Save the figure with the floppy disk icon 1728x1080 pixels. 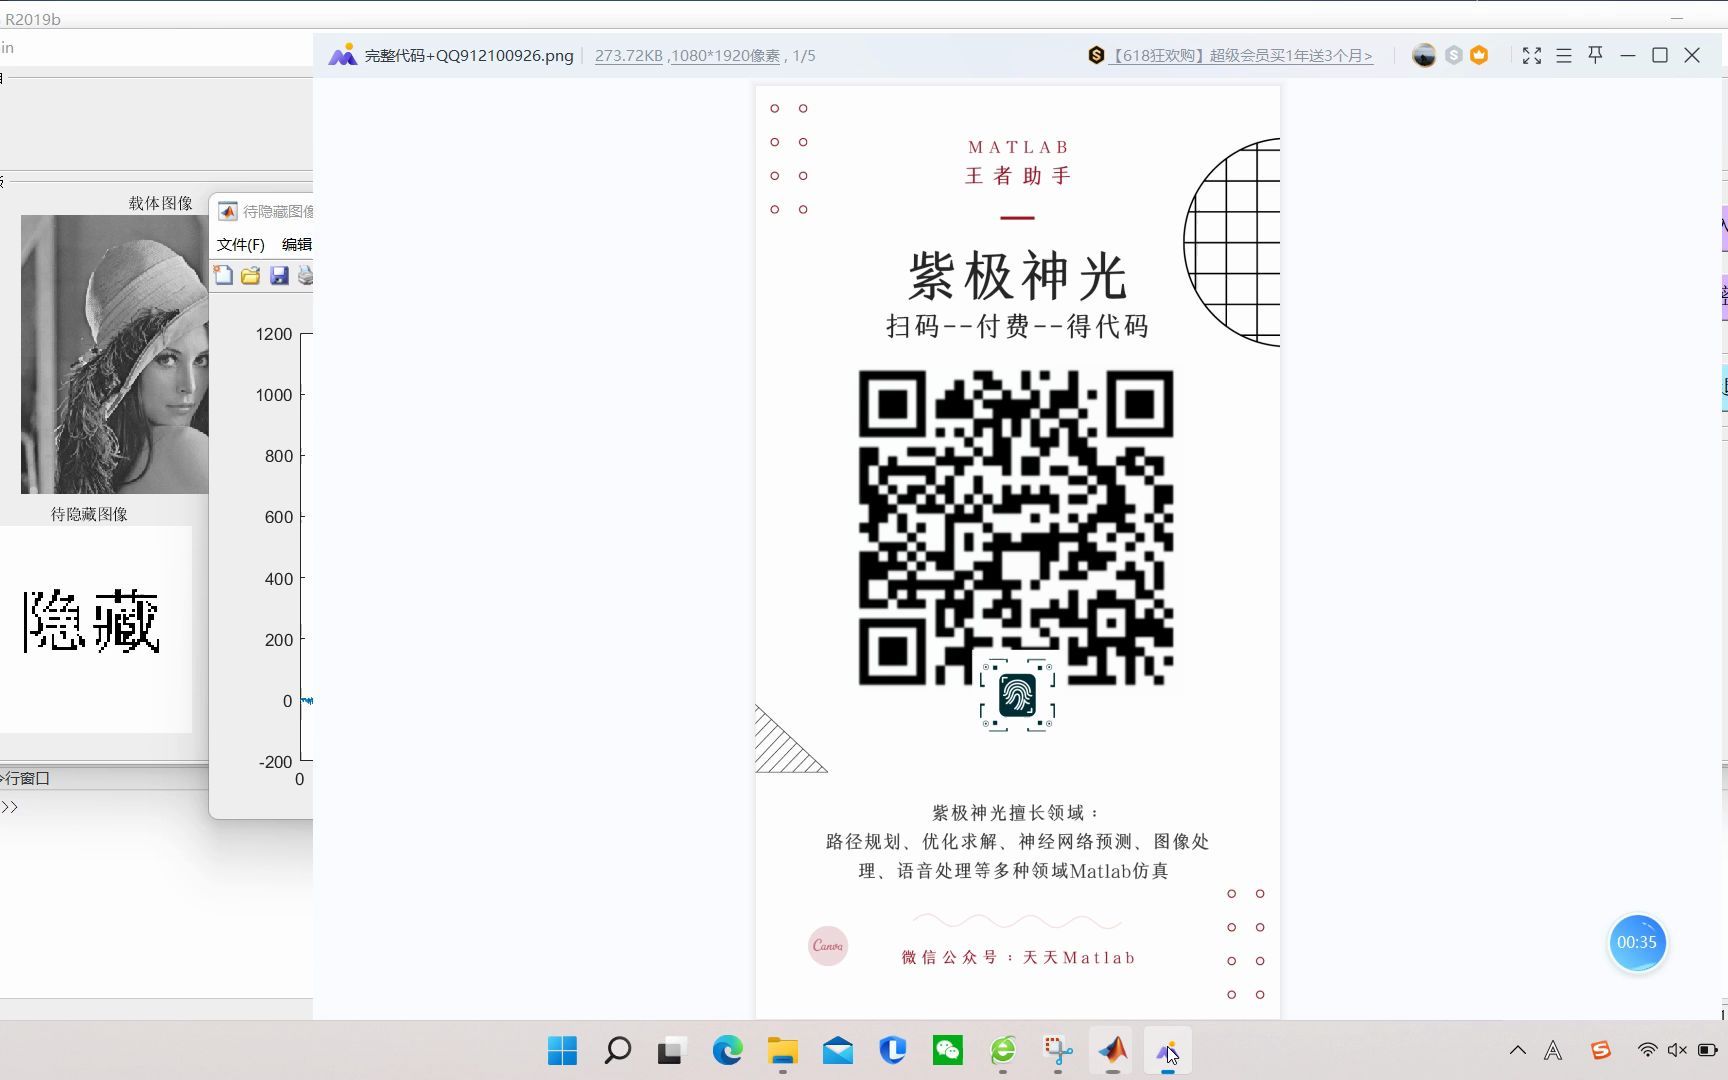[278, 276]
